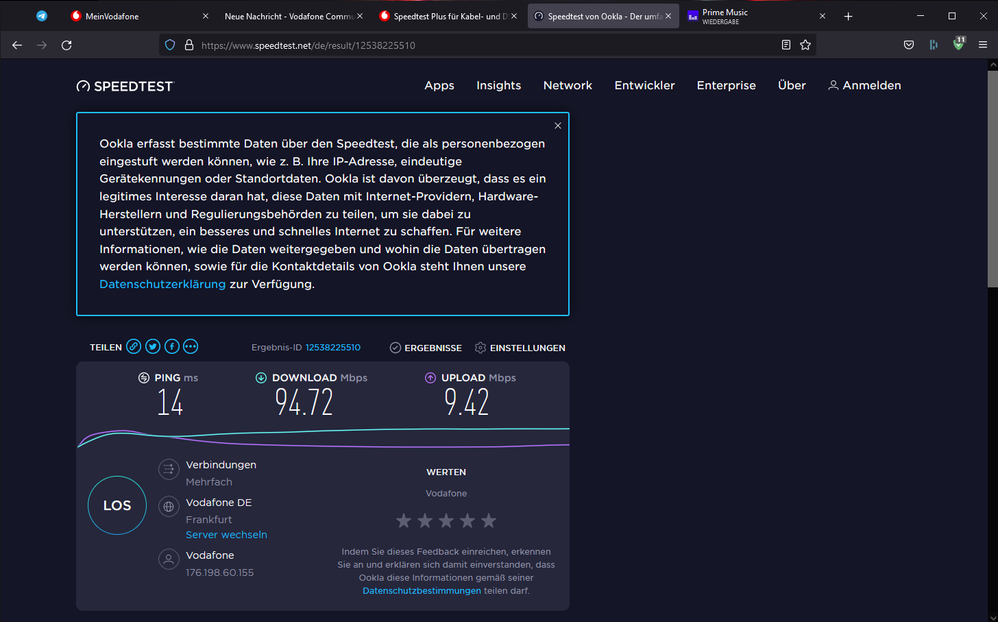
Task: Click the Speedtest logo
Action: [124, 86]
